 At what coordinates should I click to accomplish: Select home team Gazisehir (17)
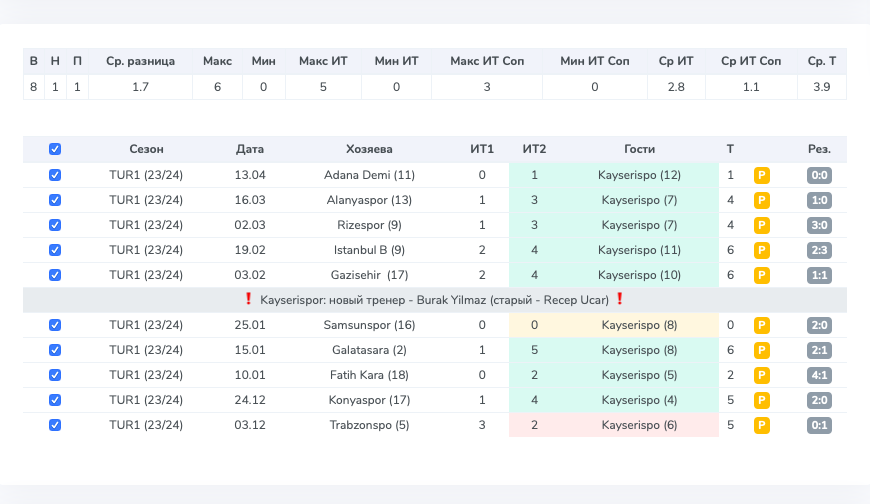coord(370,275)
